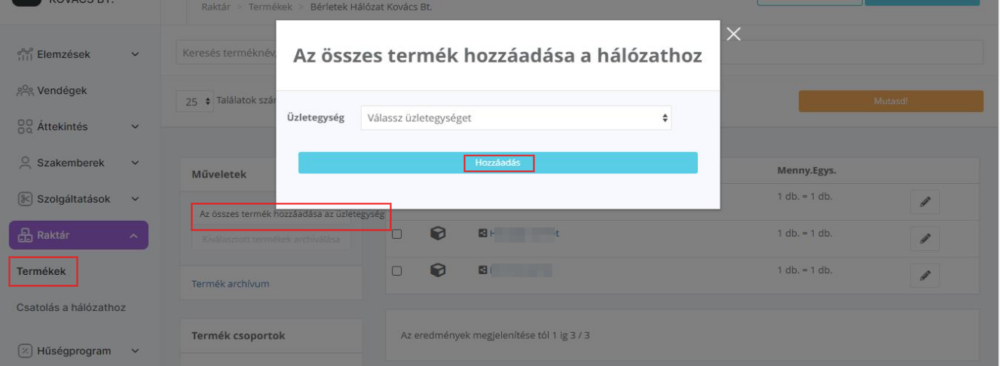Close the dialog with the X icon

(733, 34)
